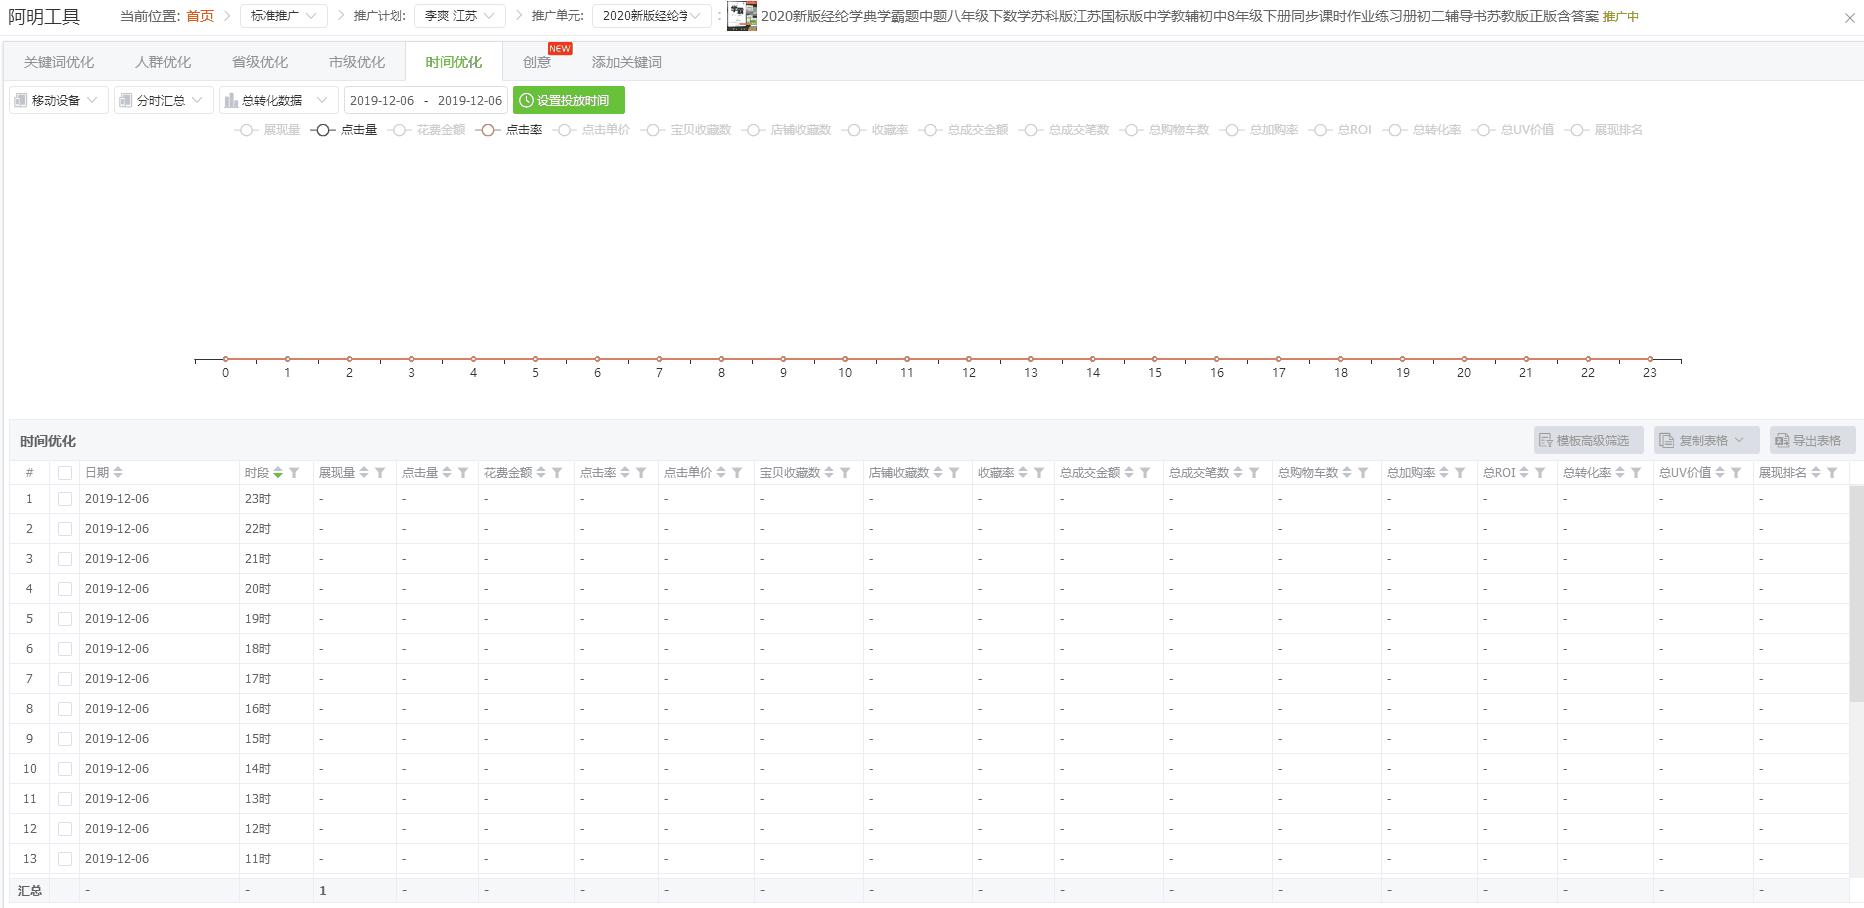Toggle 点击率 series in chart legend
This screenshot has height=908, width=1864.
tap(509, 130)
